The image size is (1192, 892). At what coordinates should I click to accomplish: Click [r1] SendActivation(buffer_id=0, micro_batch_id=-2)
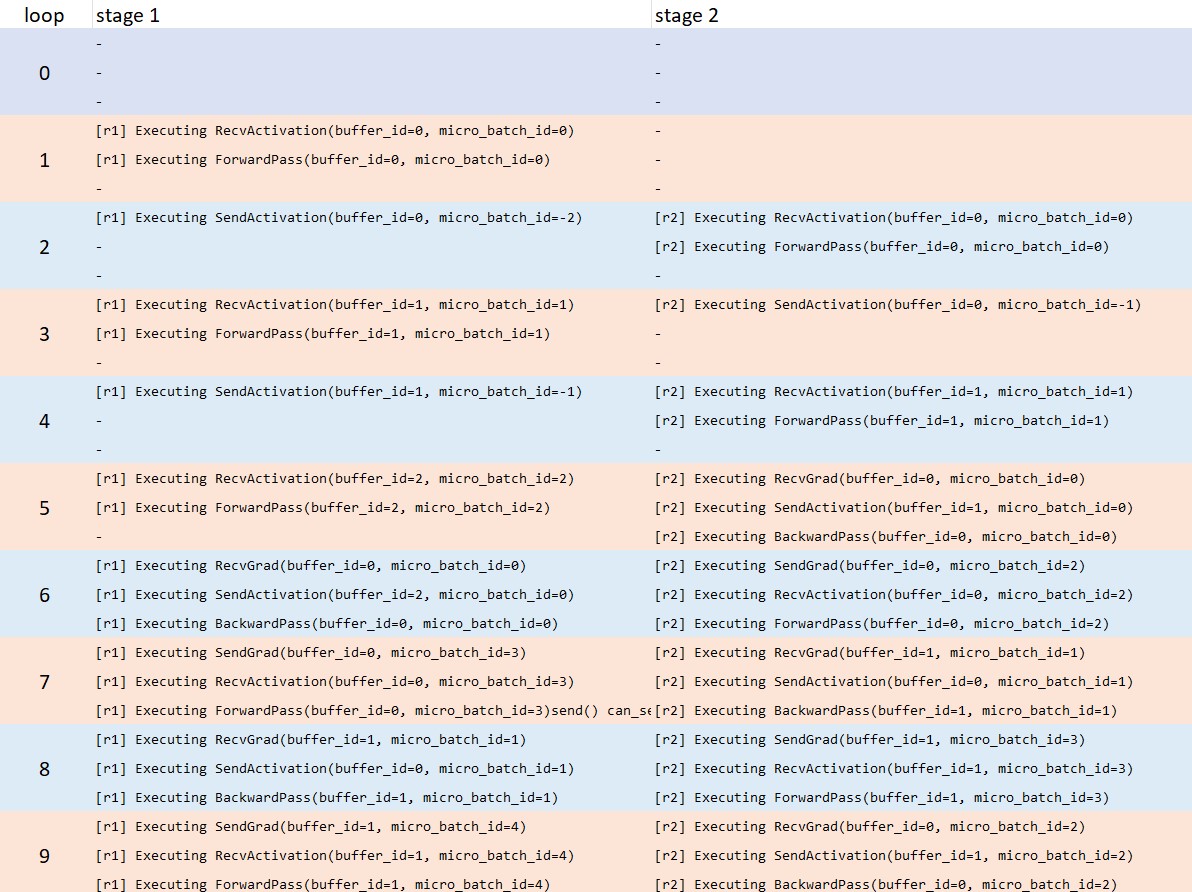339,218
